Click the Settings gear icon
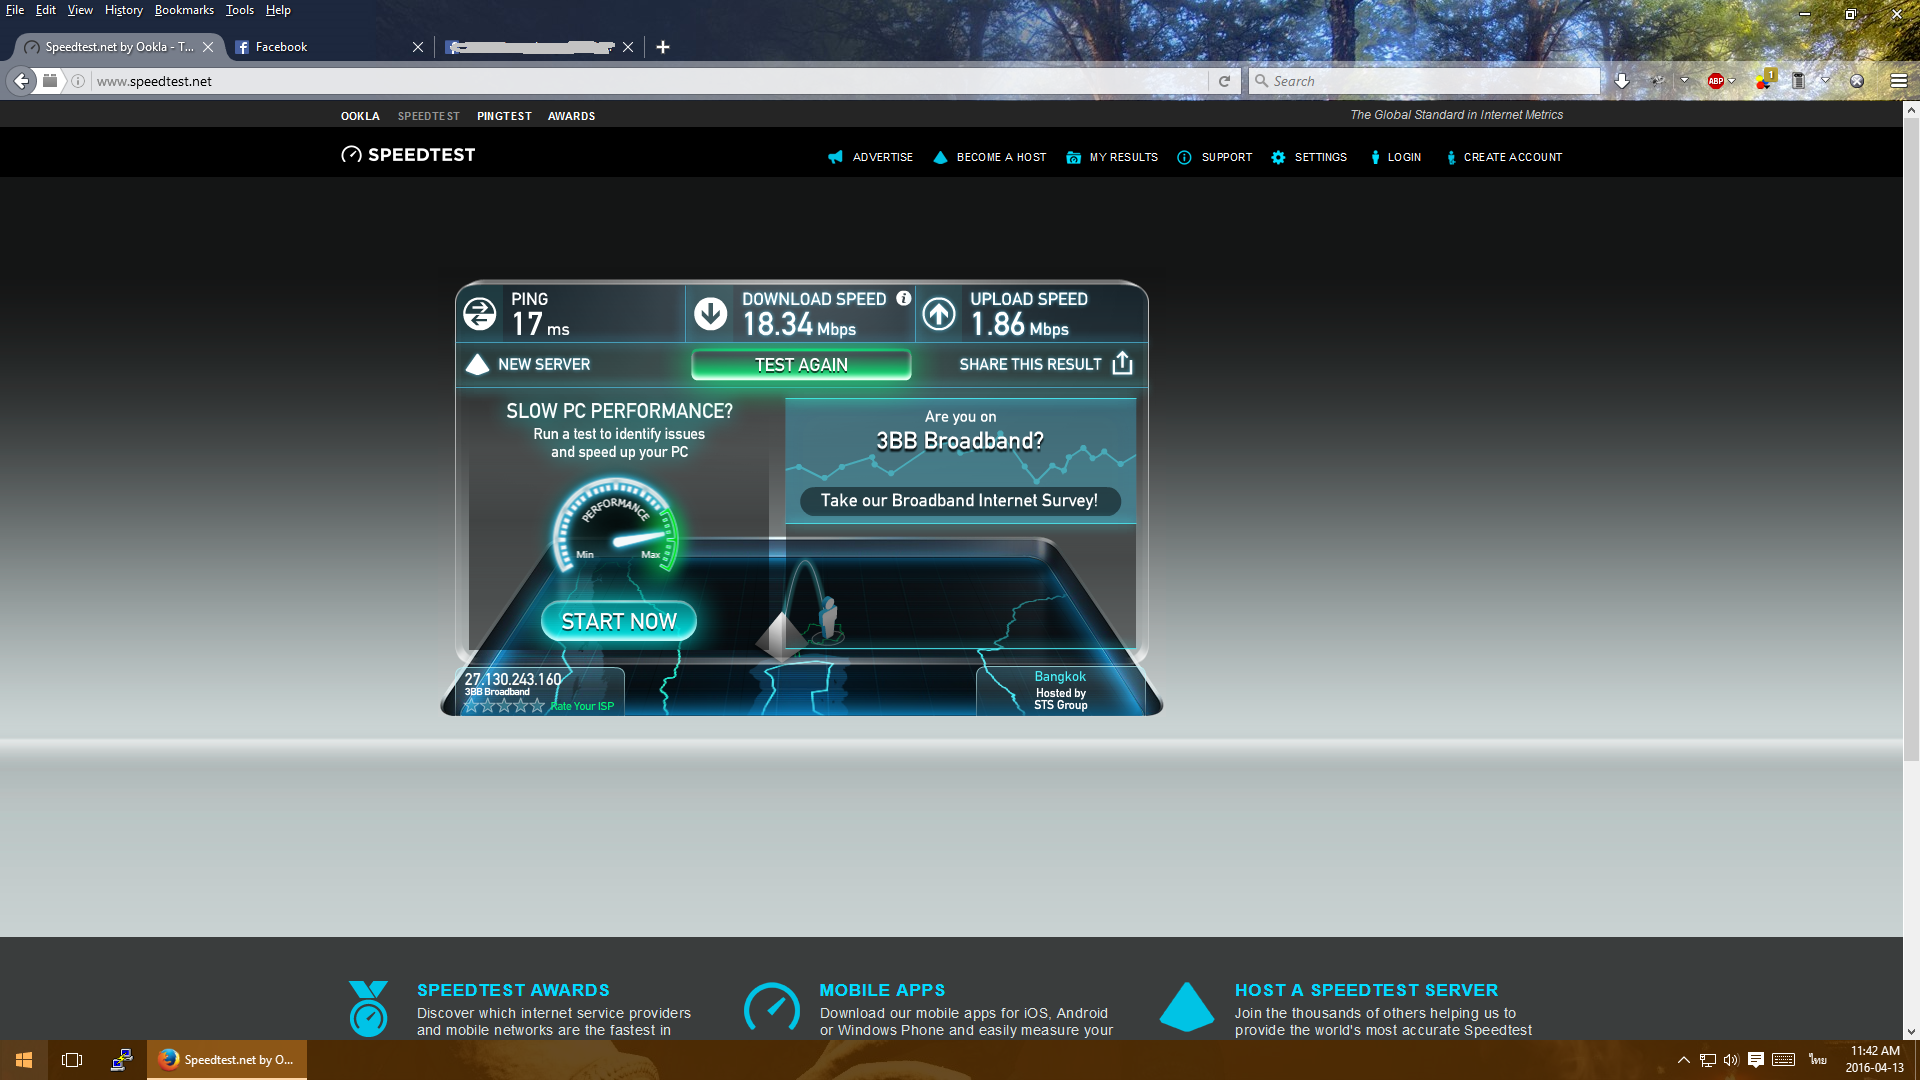 coord(1278,157)
